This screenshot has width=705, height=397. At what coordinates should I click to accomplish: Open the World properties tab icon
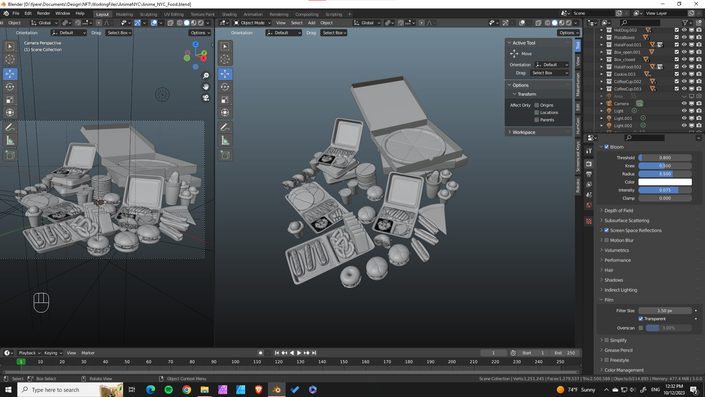589,205
